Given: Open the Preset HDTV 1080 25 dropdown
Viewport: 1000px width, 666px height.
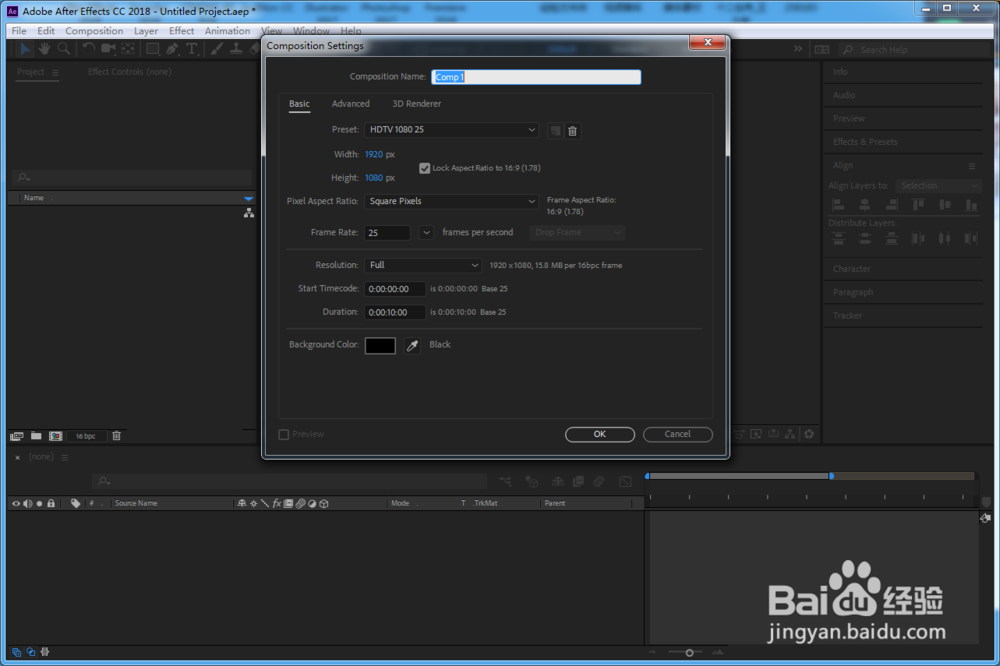Looking at the screenshot, I should click(452, 130).
